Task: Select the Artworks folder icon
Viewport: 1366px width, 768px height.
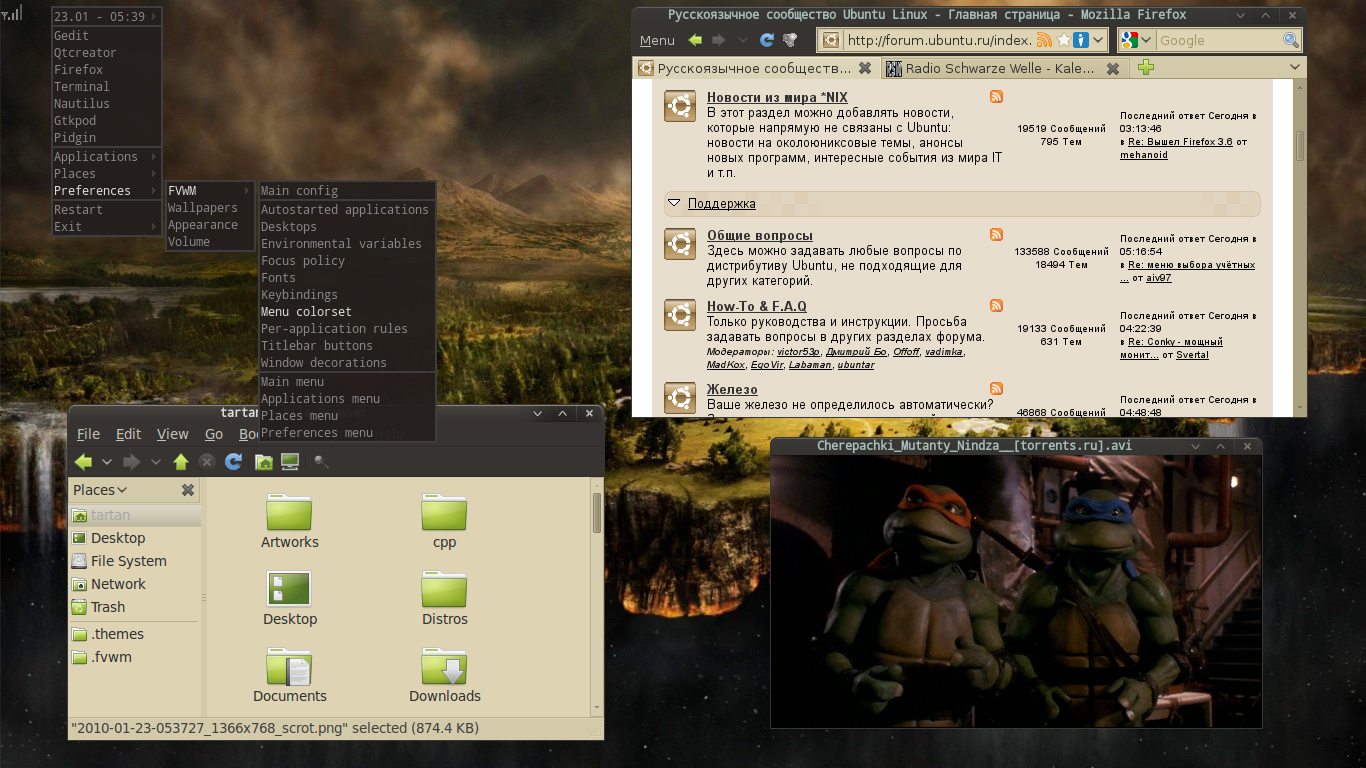Action: [x=289, y=512]
